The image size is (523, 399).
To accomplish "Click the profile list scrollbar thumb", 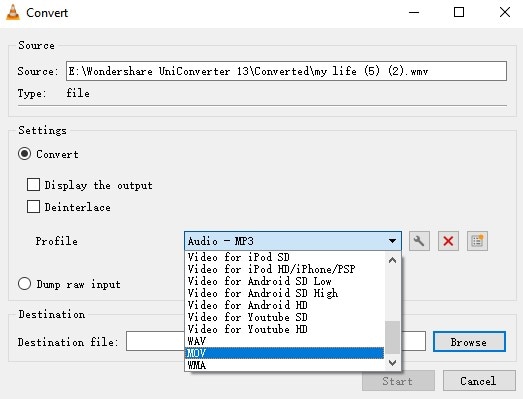I will click(x=392, y=337).
